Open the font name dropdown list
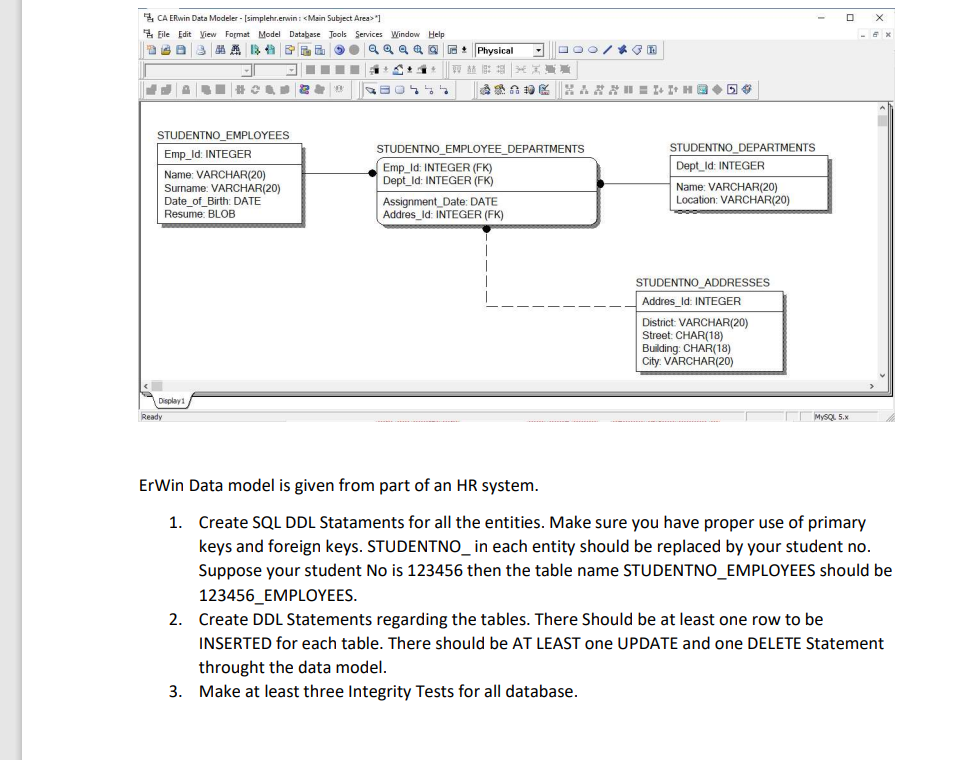 pyautogui.click(x=247, y=70)
